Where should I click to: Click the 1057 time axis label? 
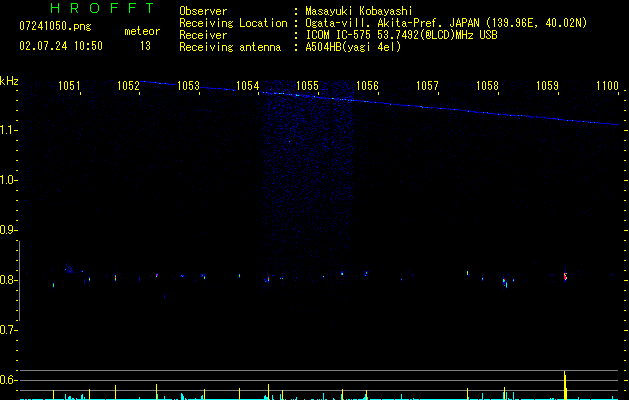tap(427, 86)
